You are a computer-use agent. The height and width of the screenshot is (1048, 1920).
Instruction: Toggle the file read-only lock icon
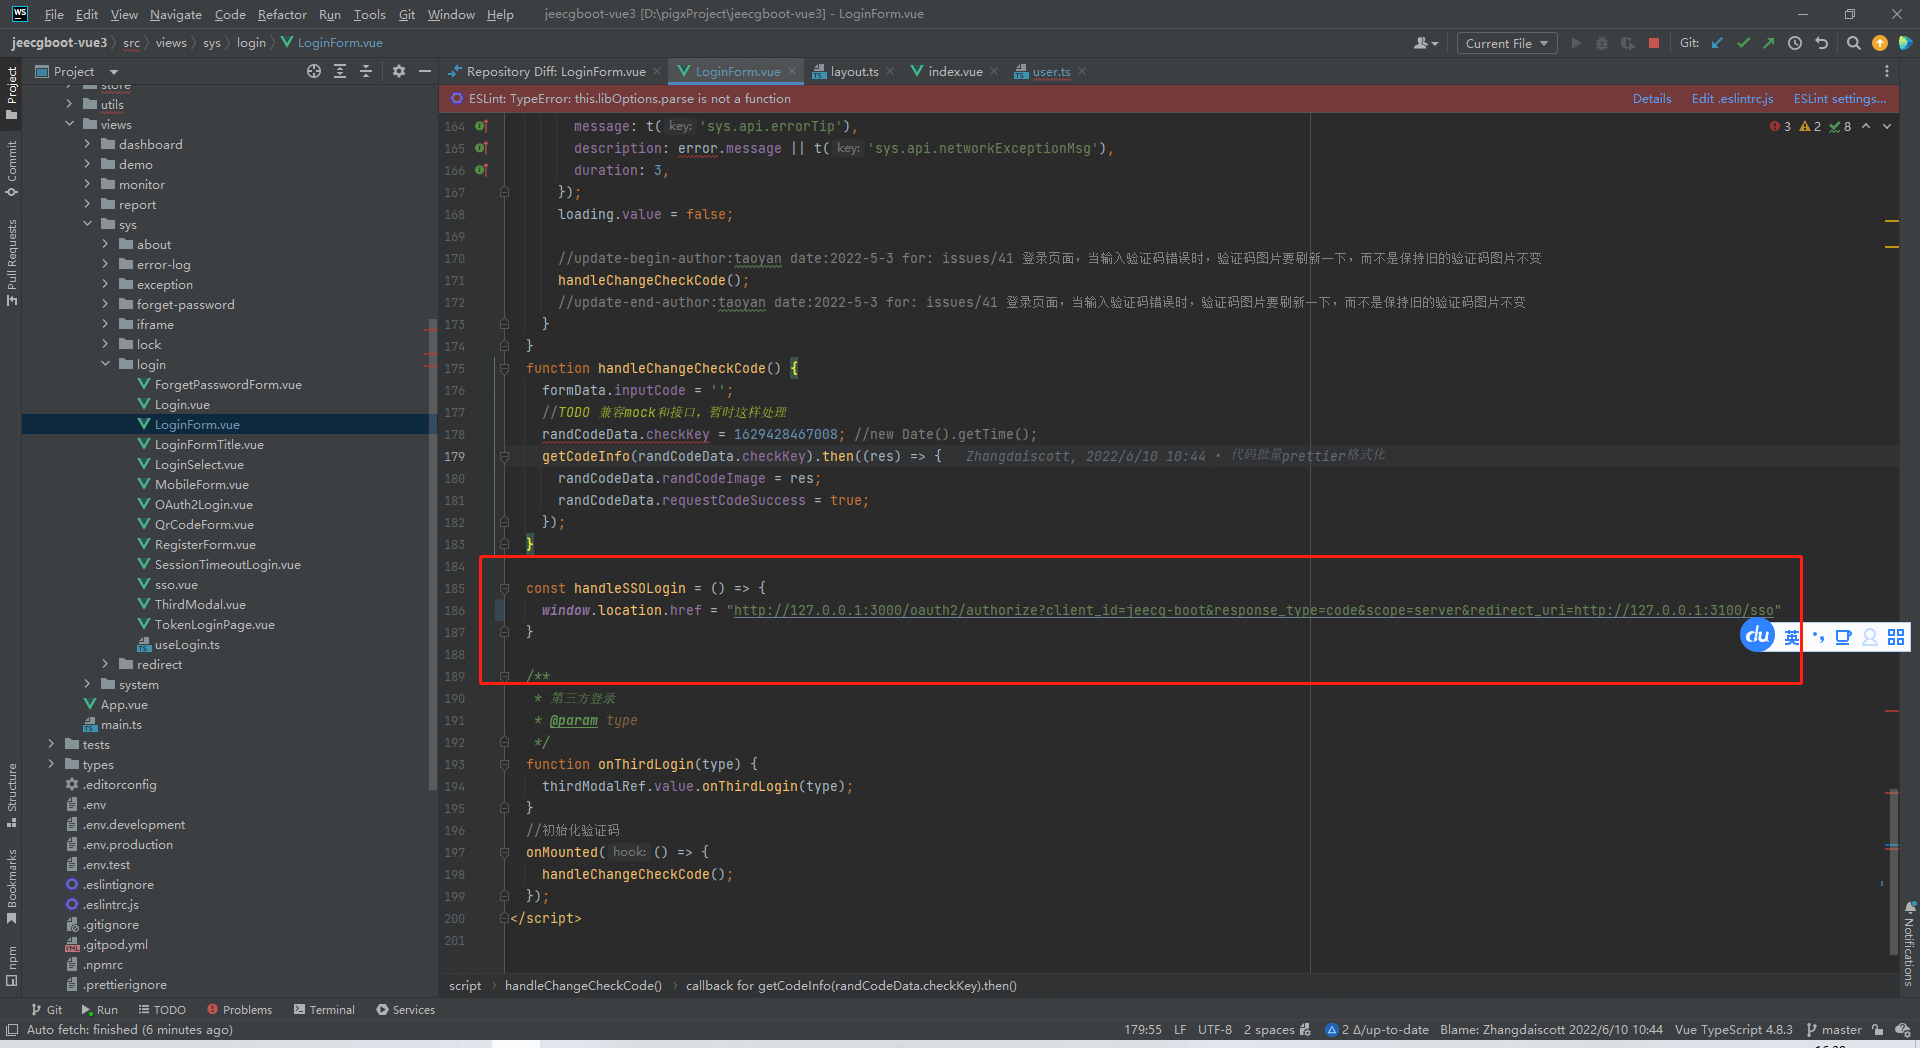(1877, 1030)
